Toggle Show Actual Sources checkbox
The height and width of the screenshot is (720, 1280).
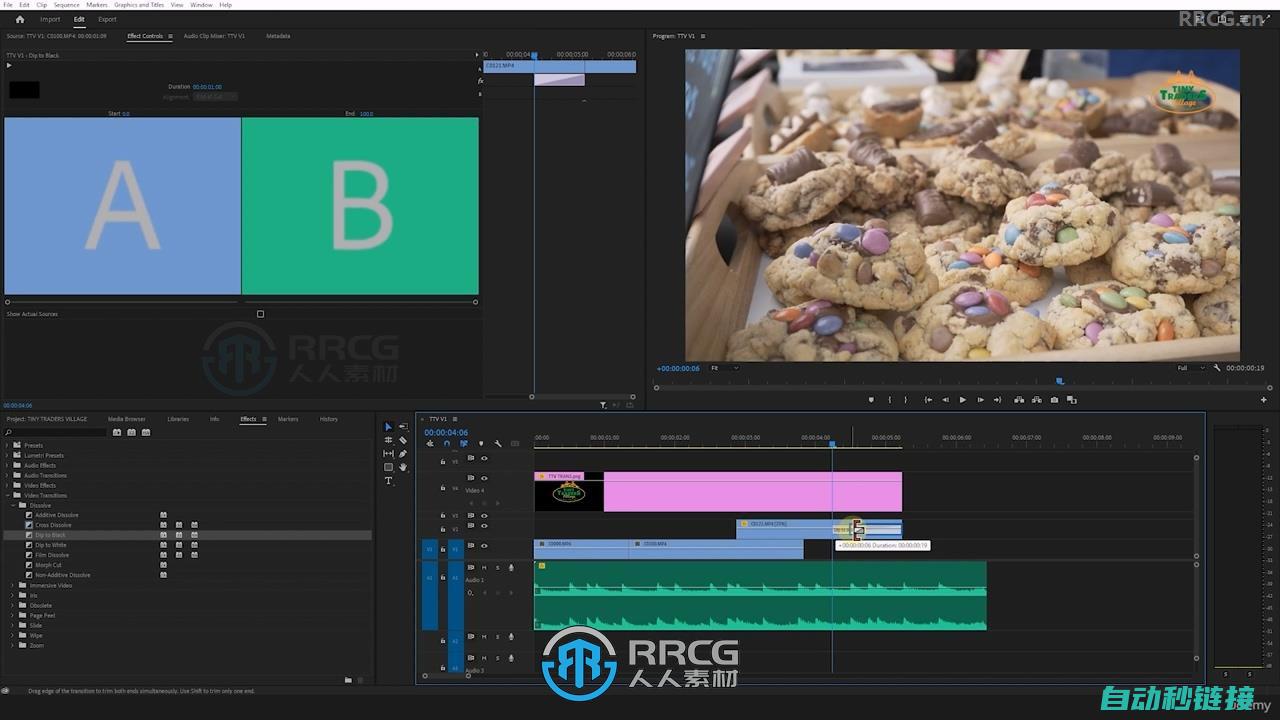(x=261, y=314)
